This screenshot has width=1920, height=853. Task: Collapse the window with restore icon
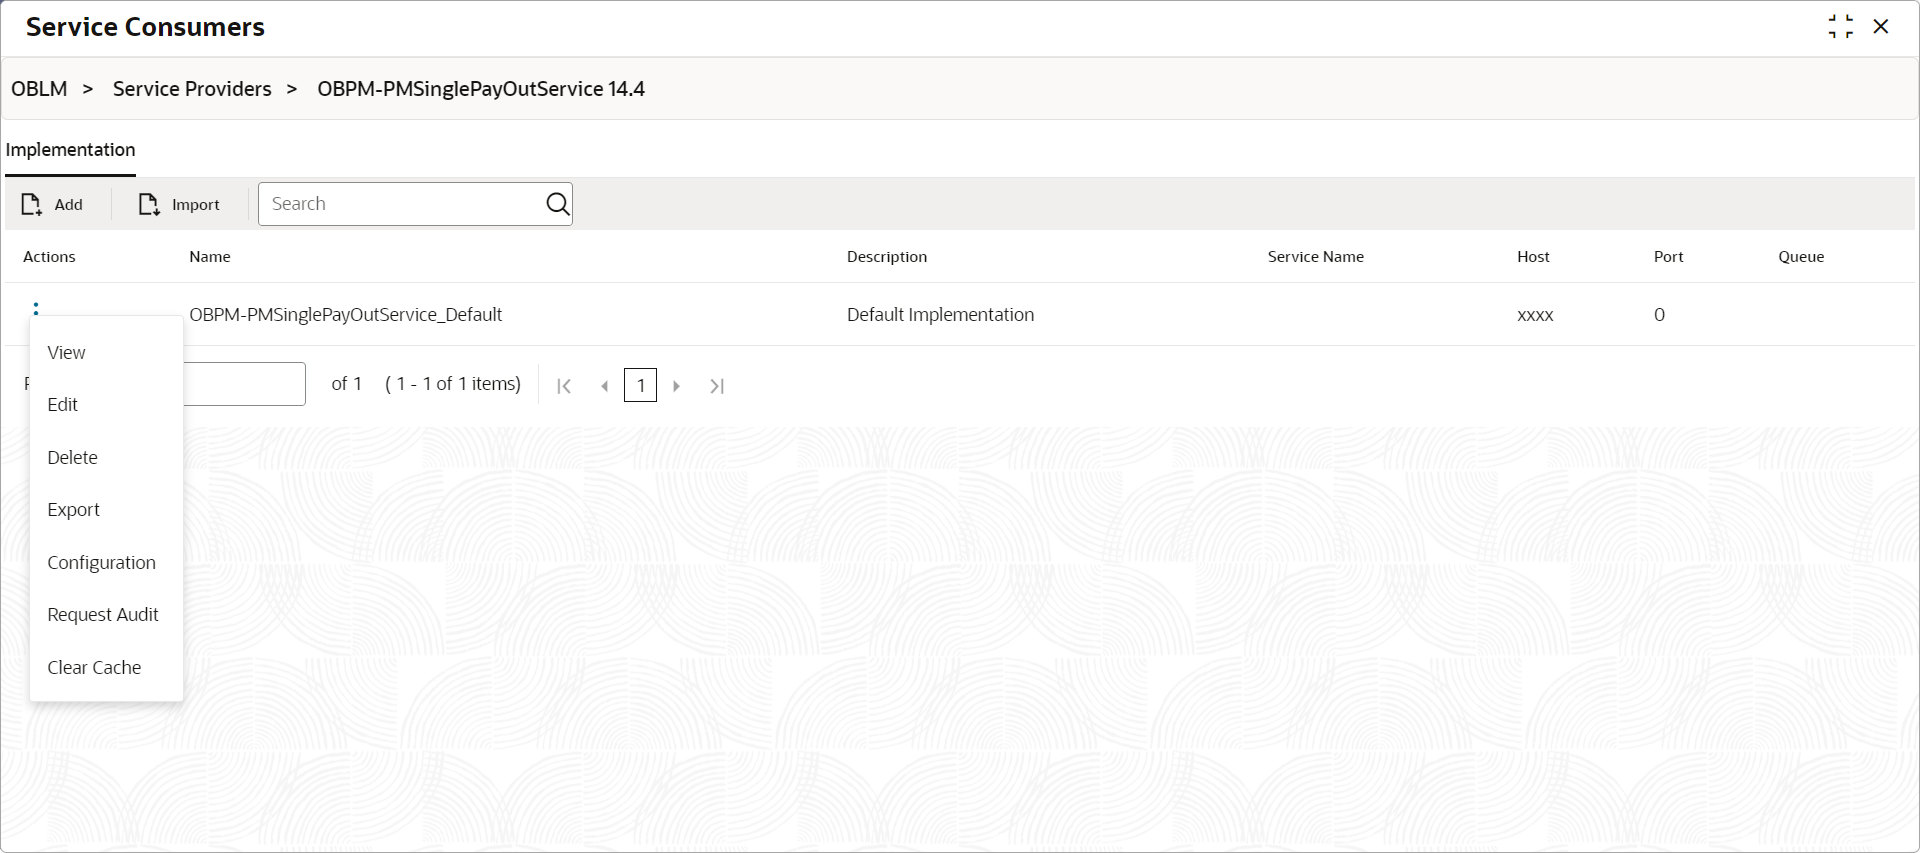click(x=1840, y=27)
